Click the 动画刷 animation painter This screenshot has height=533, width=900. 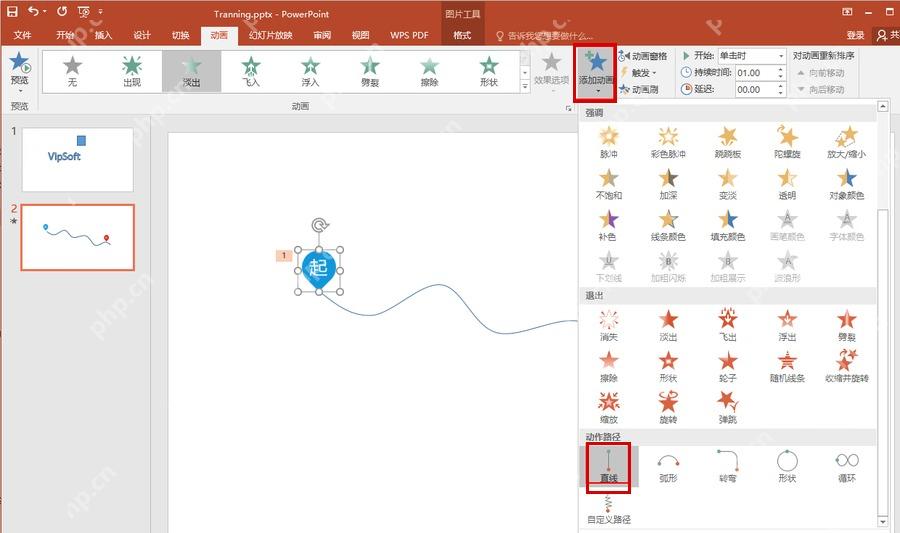(x=638, y=90)
